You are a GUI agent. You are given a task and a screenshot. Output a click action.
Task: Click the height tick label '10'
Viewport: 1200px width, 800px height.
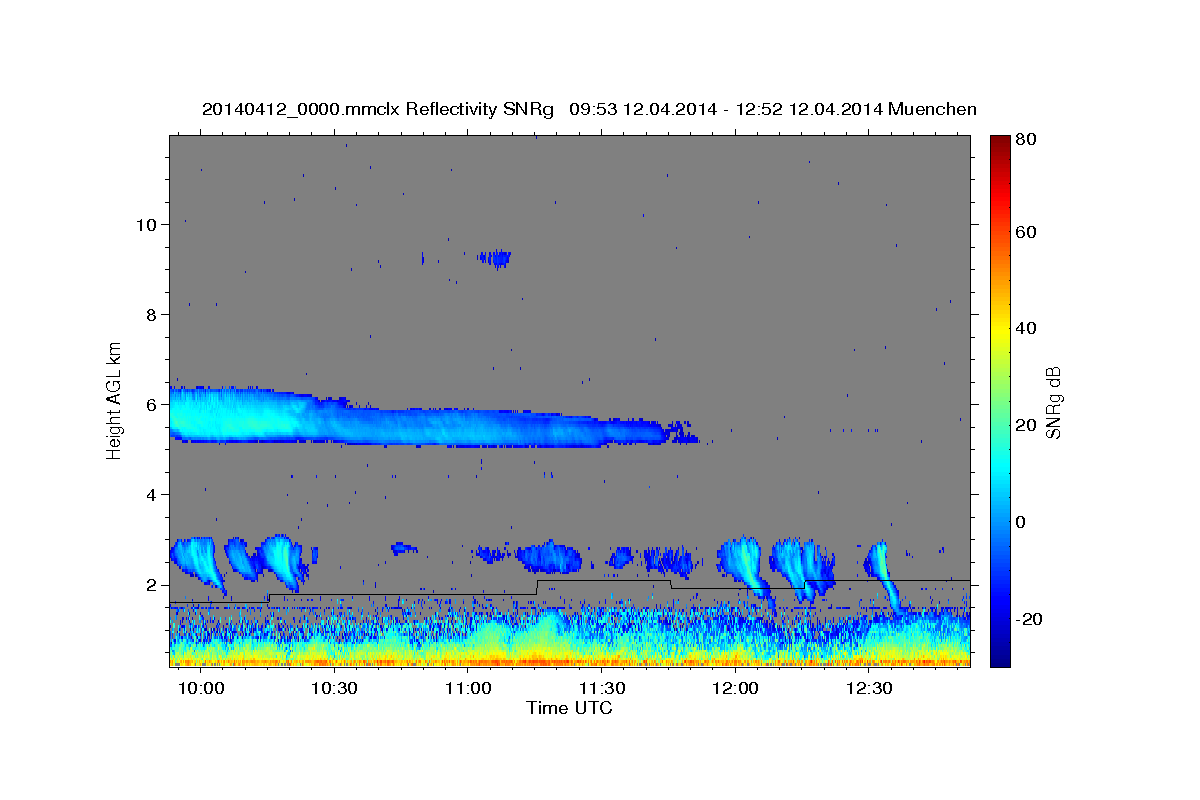(x=145, y=224)
